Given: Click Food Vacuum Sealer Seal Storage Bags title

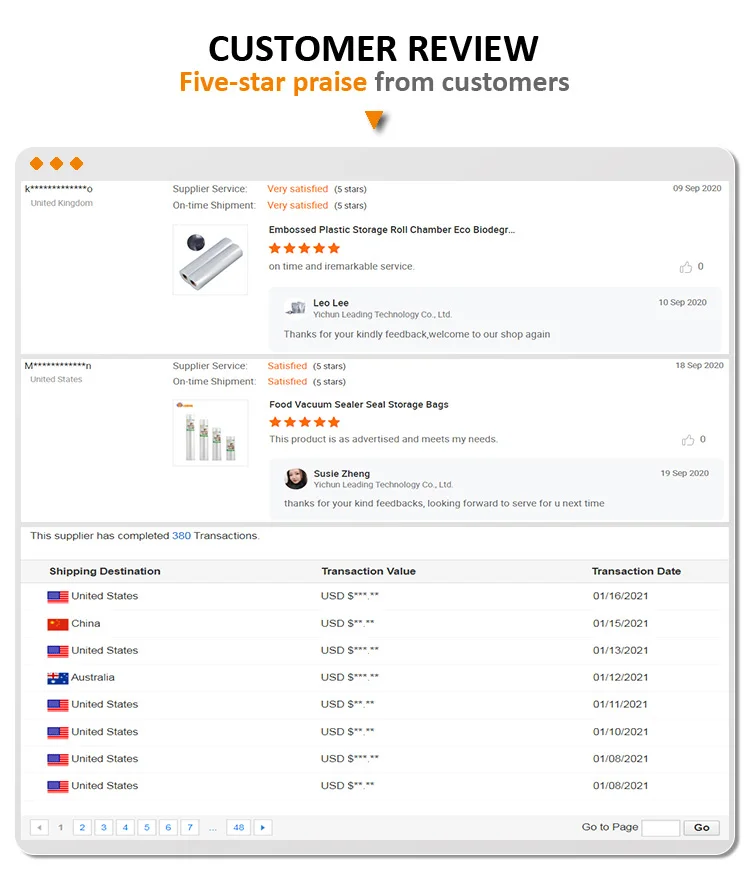Looking at the screenshot, I should tap(359, 405).
